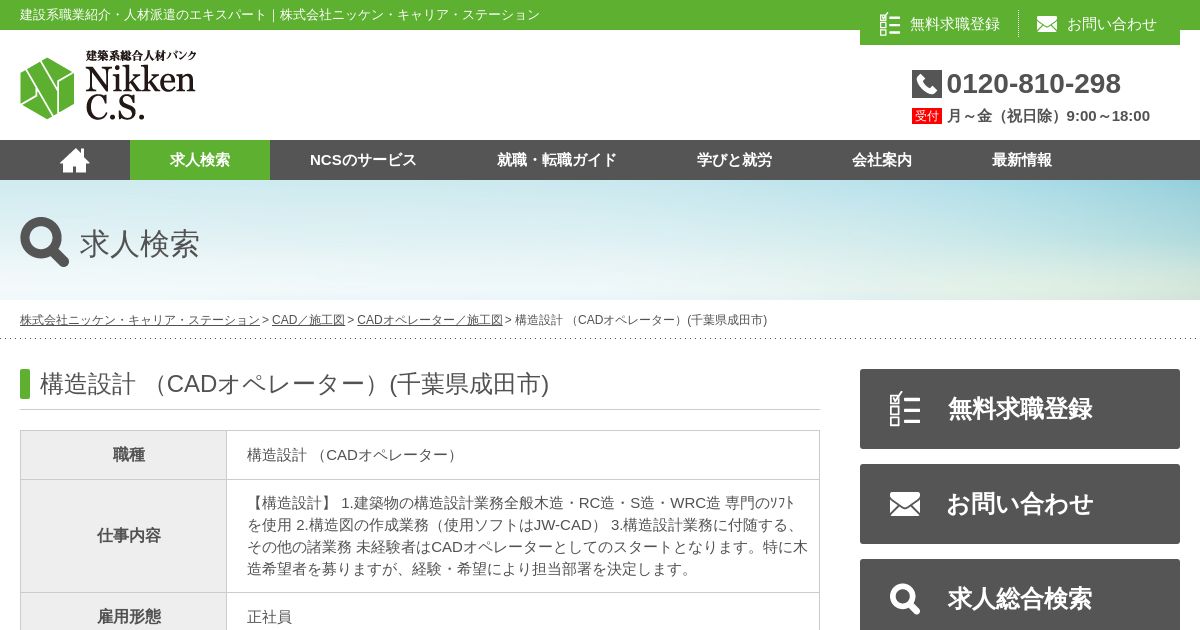Follow breadcrumb link CAD／施工図
1200x630 pixels.
(x=308, y=320)
